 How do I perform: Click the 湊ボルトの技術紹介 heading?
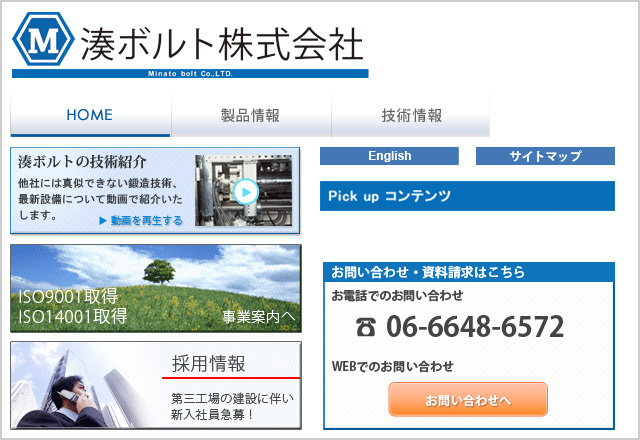pos(82,162)
